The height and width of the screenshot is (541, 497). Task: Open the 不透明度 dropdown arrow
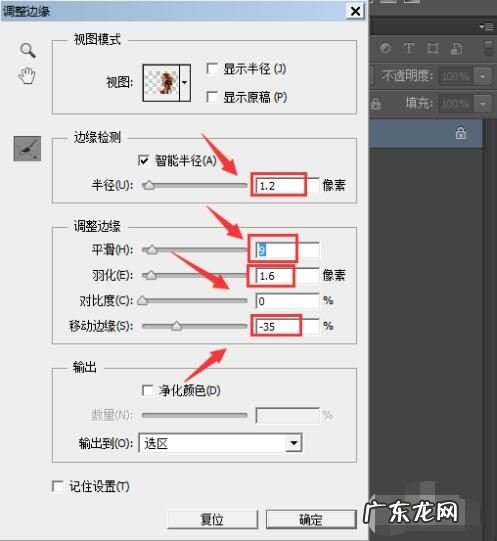pyautogui.click(x=483, y=76)
